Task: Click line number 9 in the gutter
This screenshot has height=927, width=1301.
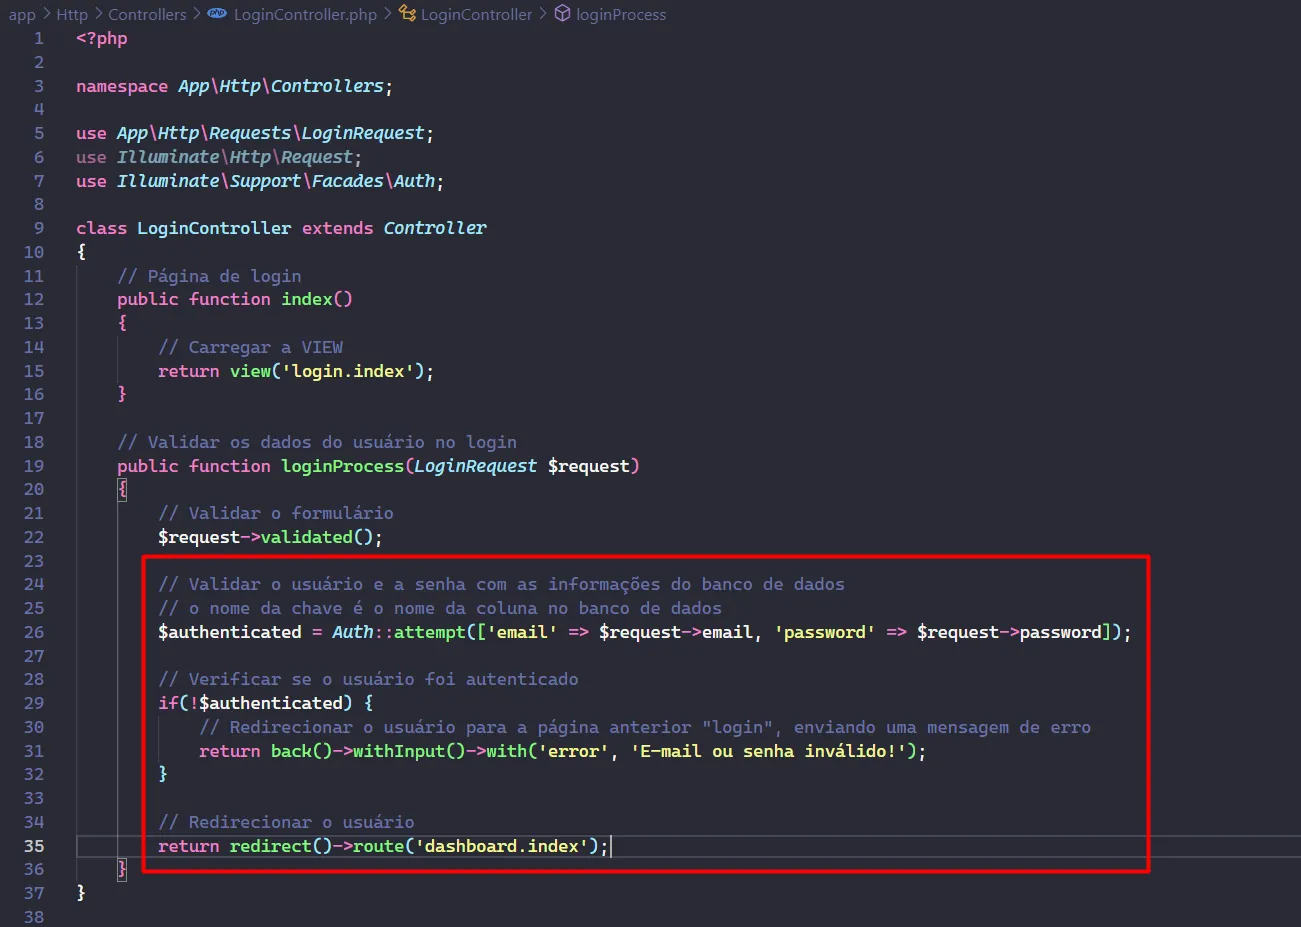Action: pos(39,228)
